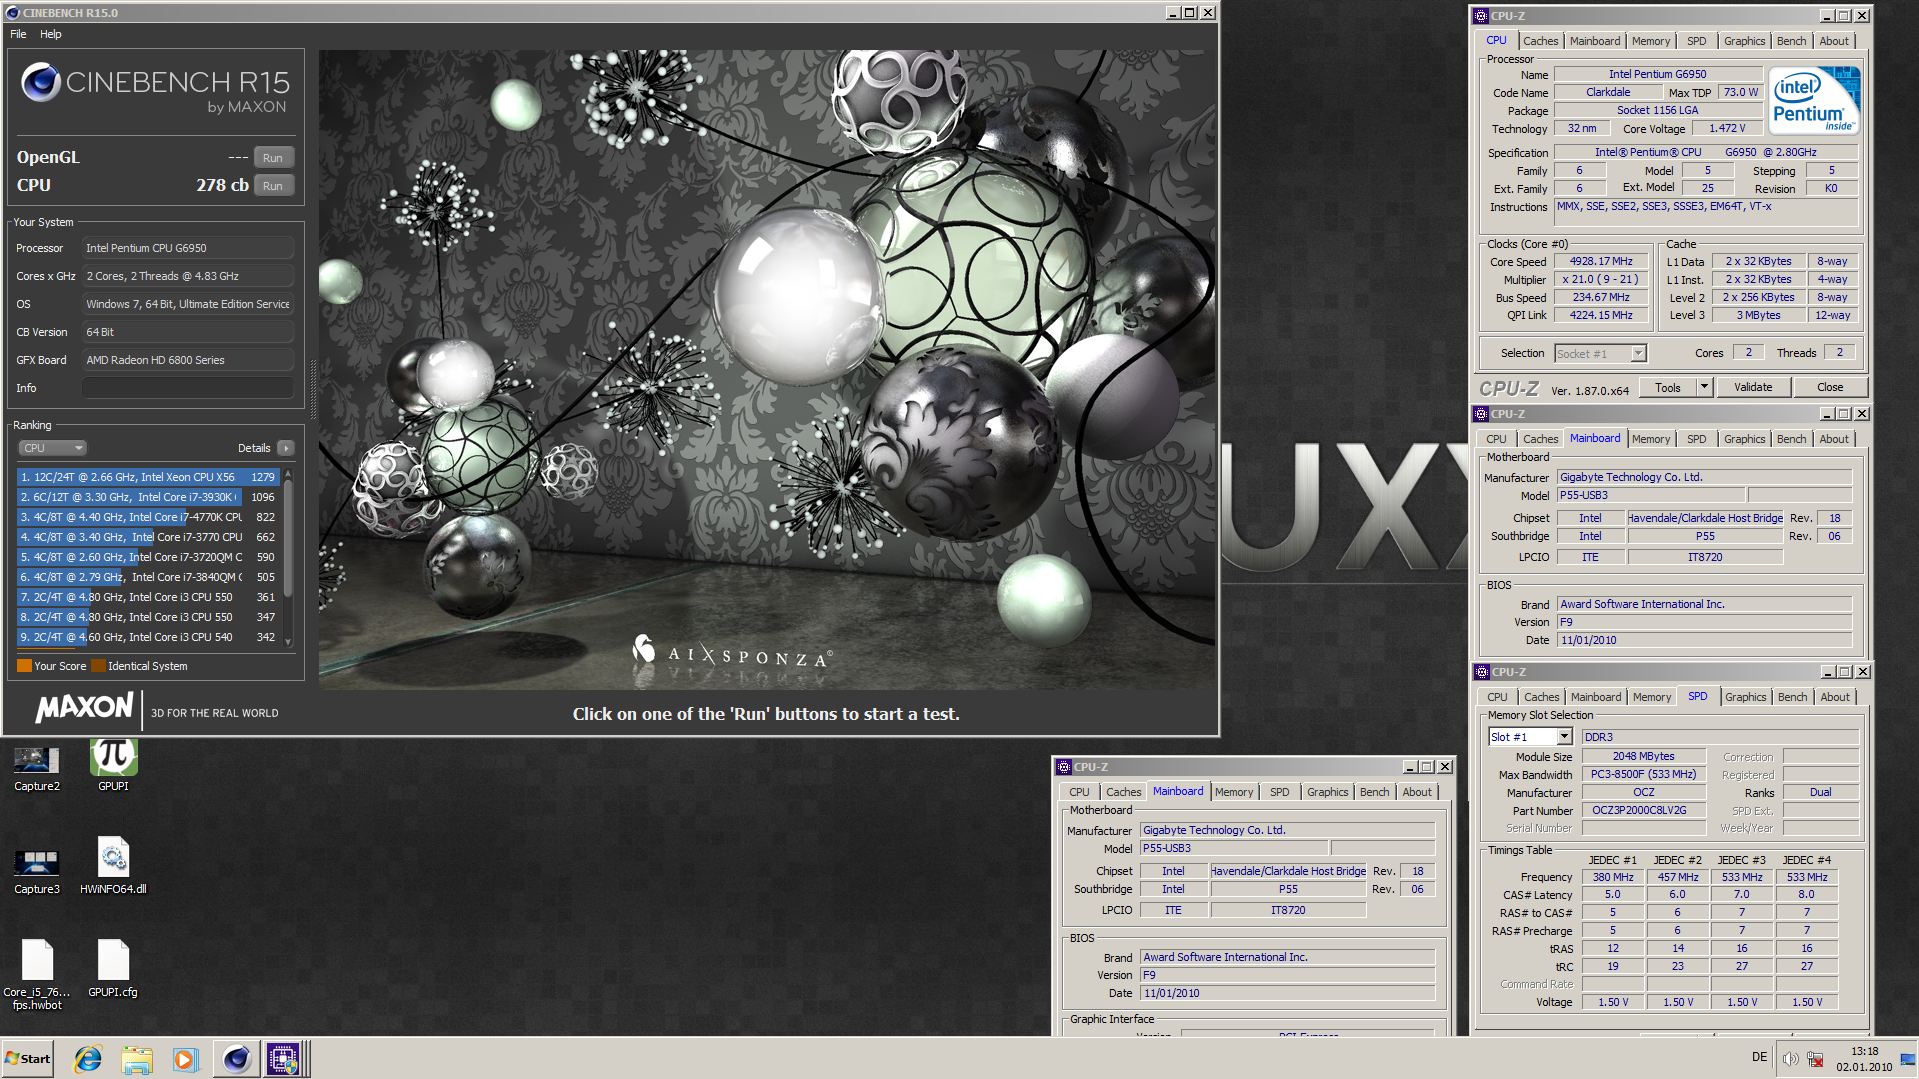Select the Core_i5 fps.hwbot file icon

(x=37, y=975)
